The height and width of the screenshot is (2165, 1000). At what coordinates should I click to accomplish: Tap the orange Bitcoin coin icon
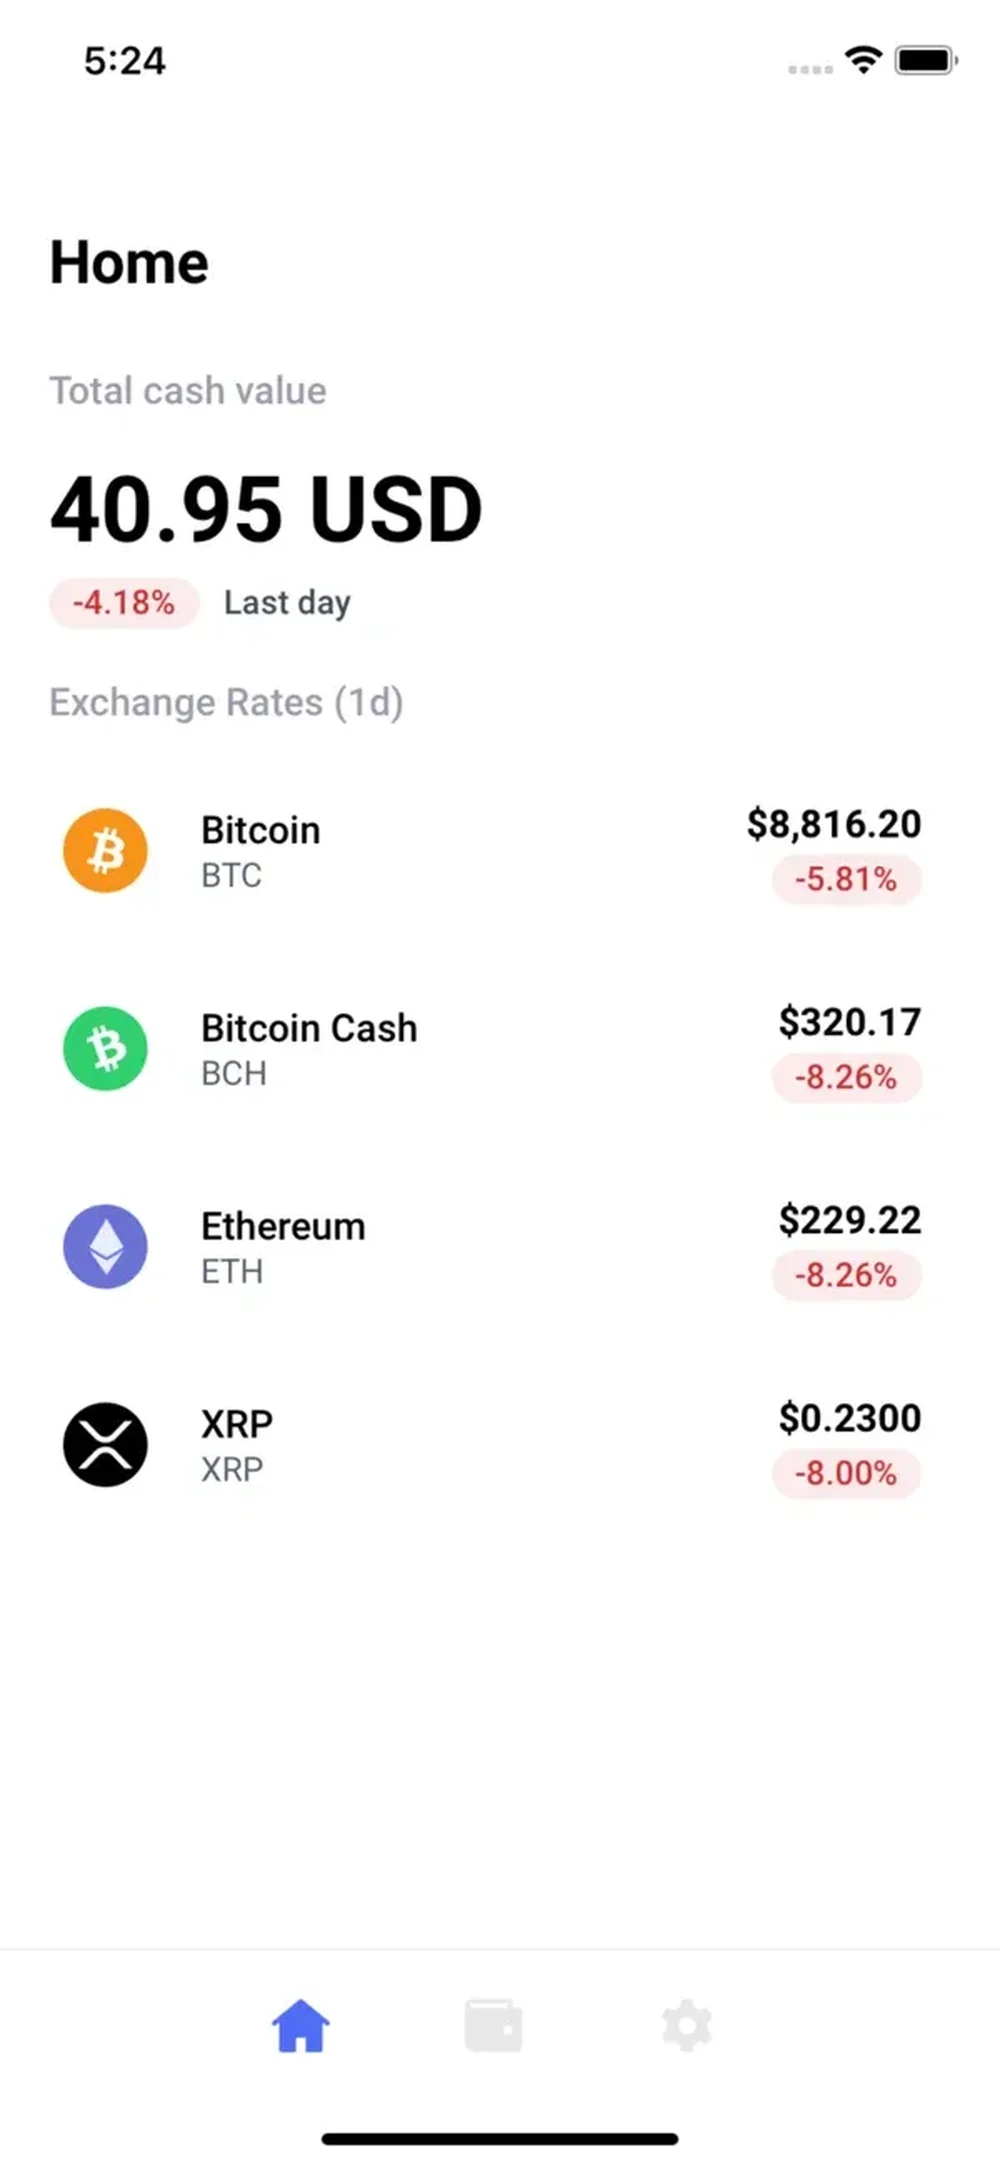pyautogui.click(x=105, y=850)
